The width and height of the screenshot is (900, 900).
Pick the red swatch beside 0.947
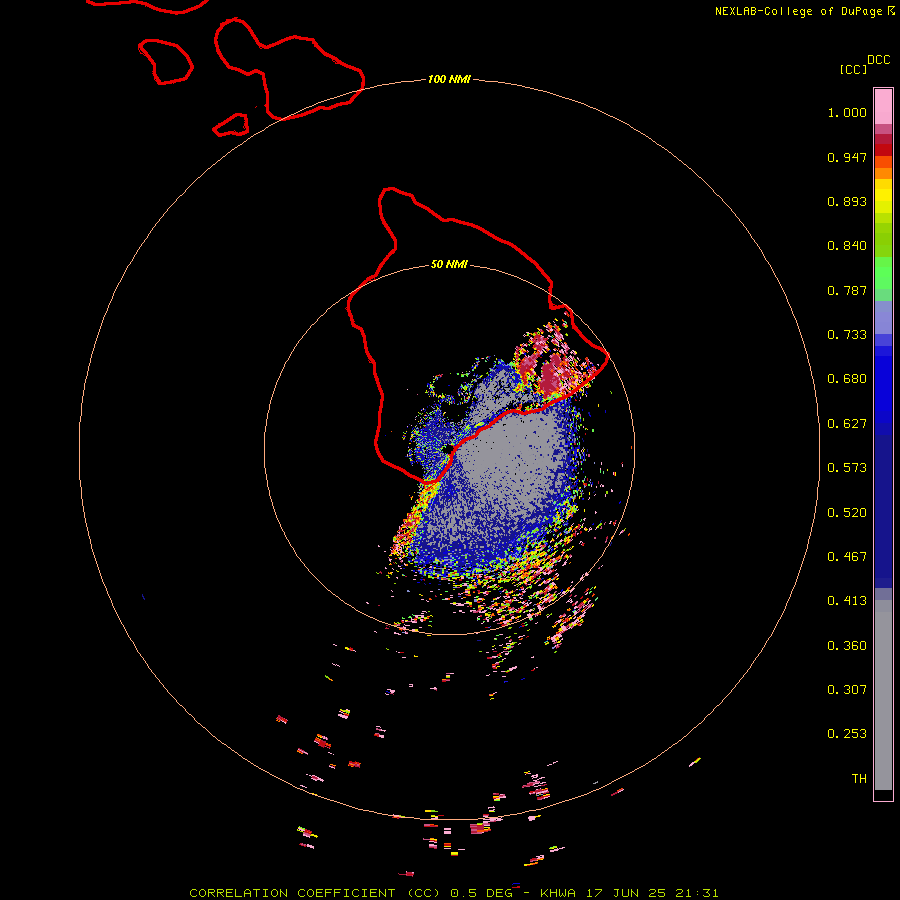883,150
